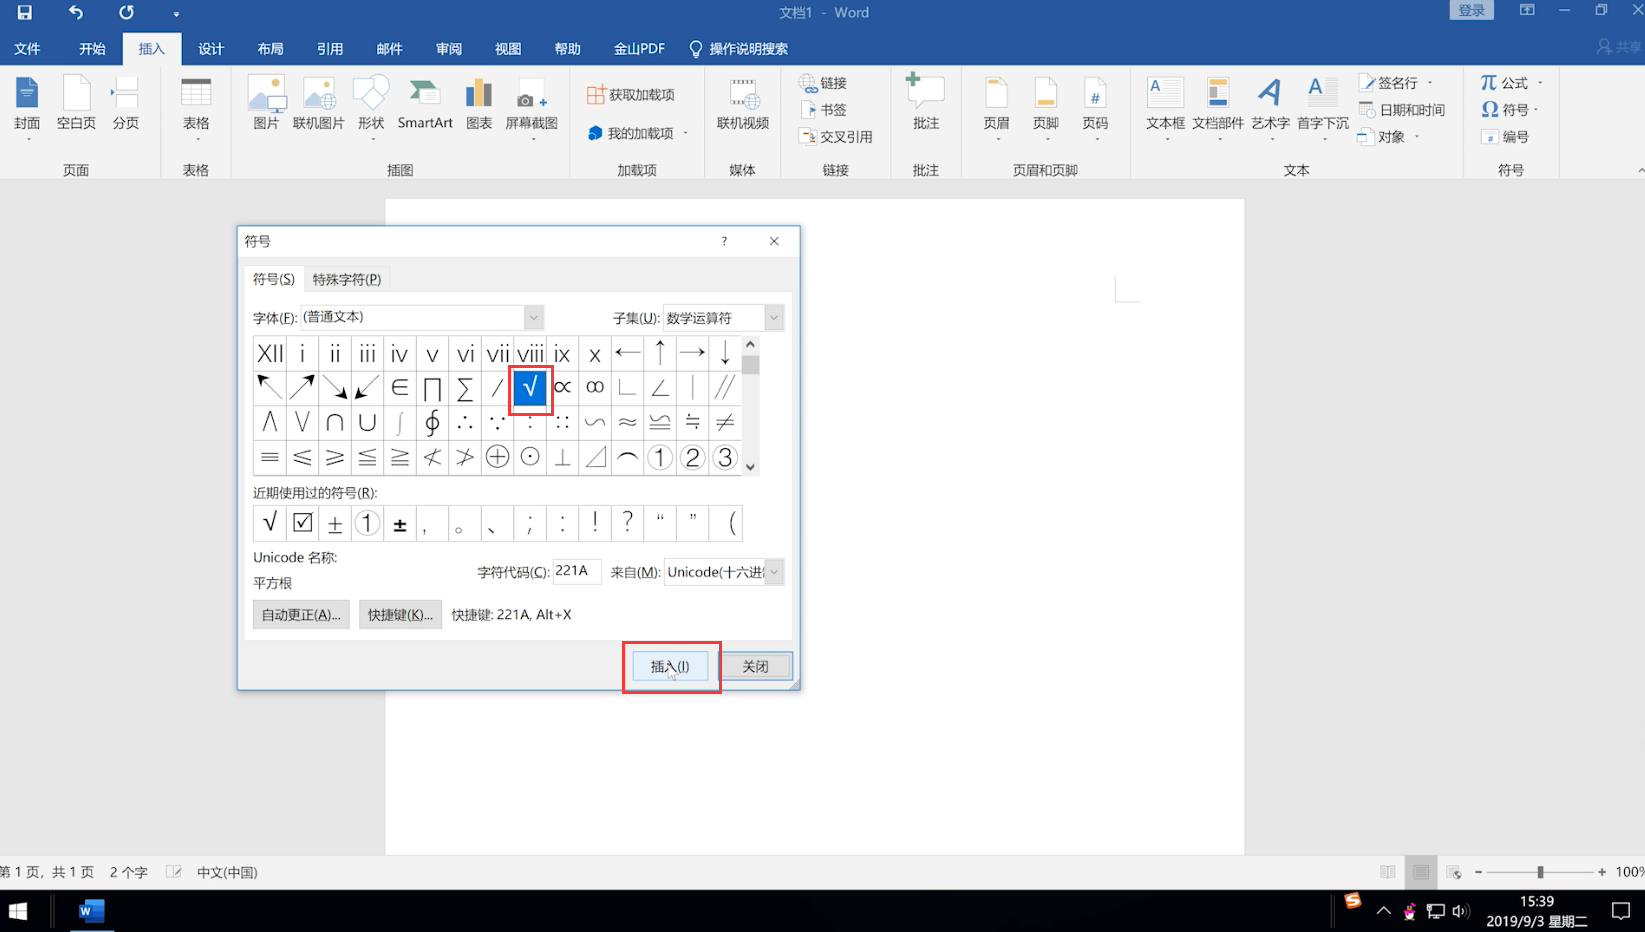Screen dimensions: 1645x932
Task: Select the summation ∑ symbol in grid
Action: pyautogui.click(x=465, y=387)
